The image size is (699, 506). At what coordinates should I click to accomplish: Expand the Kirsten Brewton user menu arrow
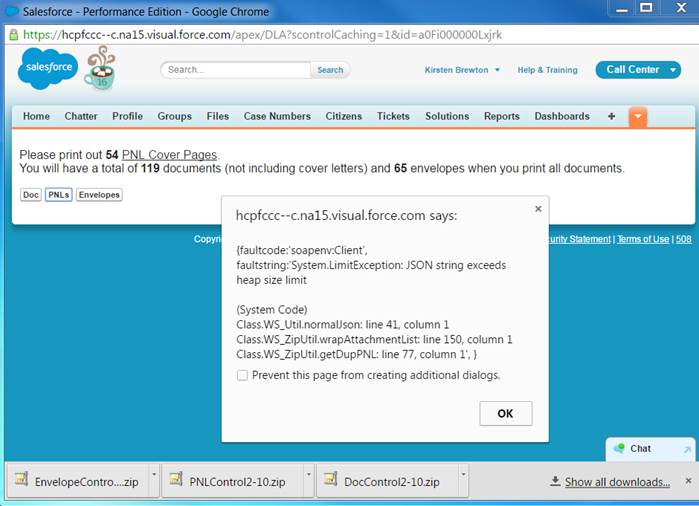(x=498, y=70)
